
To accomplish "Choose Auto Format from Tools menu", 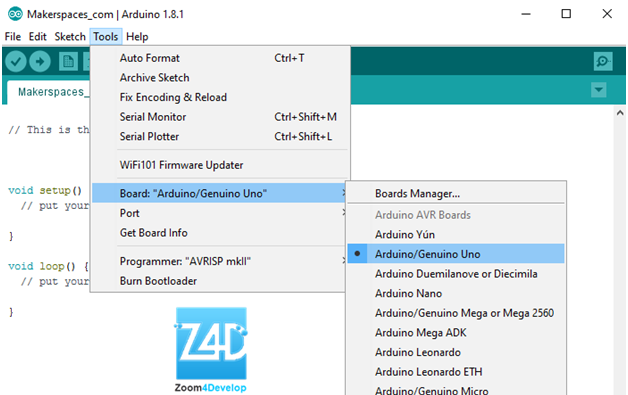I will pos(220,58).
